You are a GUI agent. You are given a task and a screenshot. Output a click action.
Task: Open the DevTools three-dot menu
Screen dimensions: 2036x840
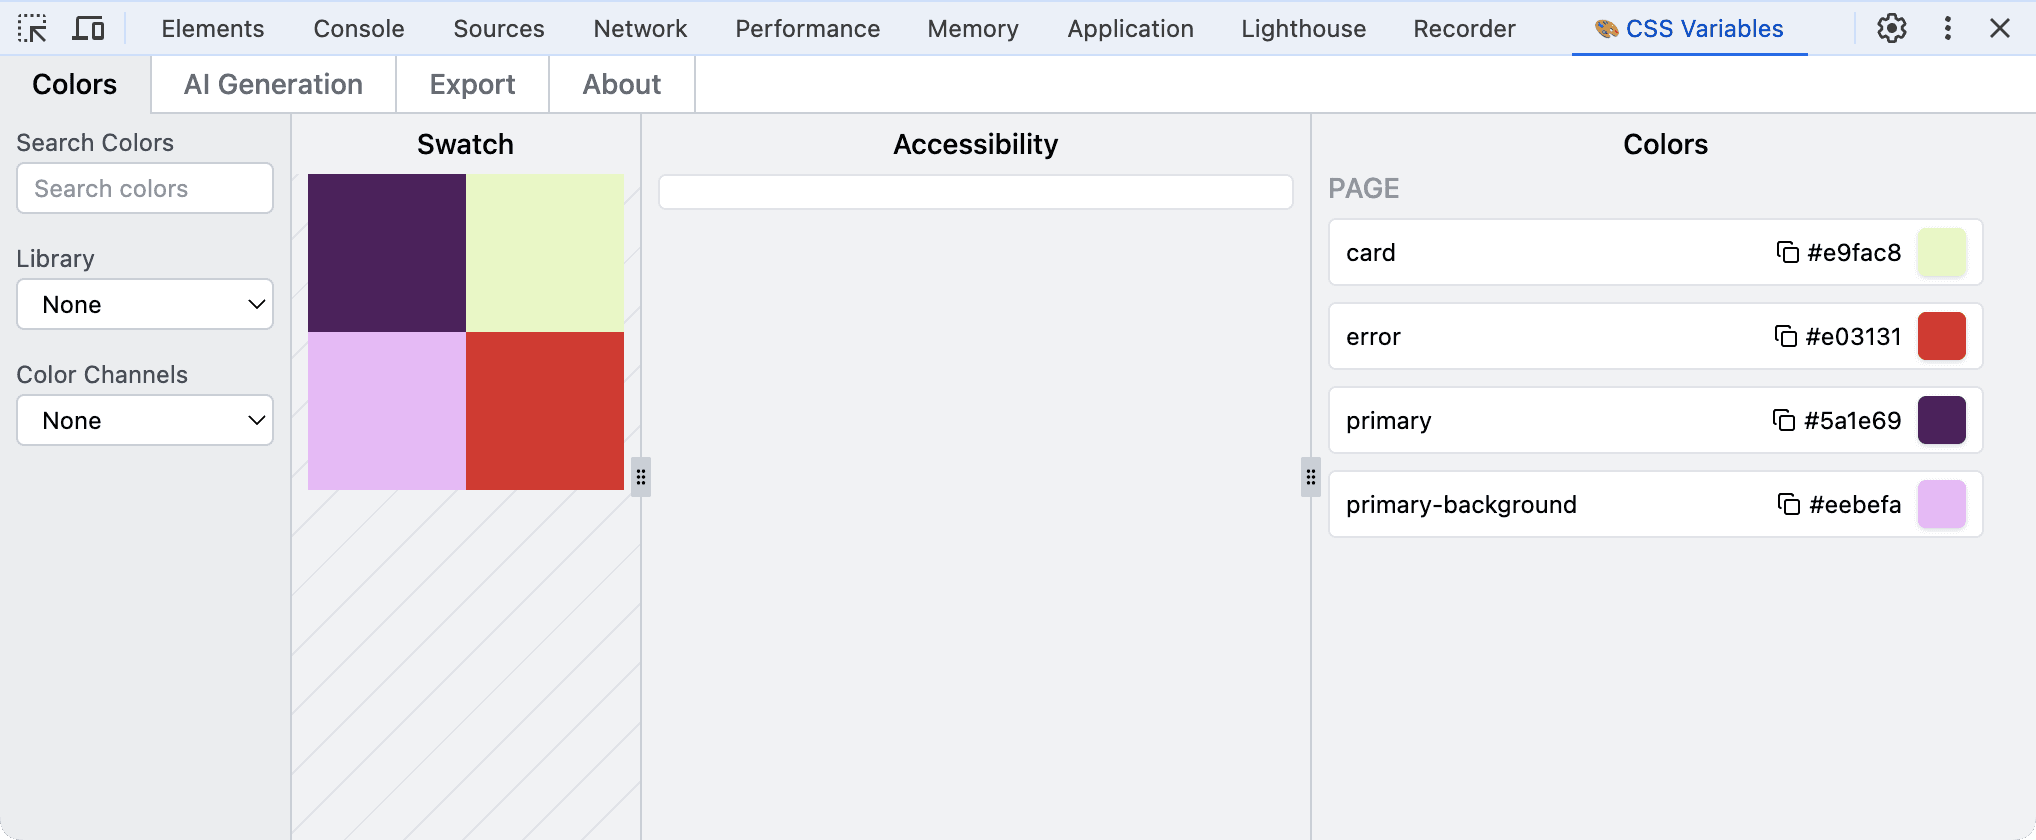coord(1947,28)
